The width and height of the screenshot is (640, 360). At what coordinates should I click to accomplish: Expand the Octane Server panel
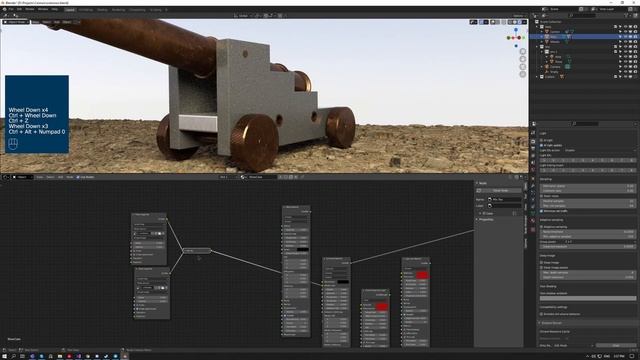pos(540,323)
